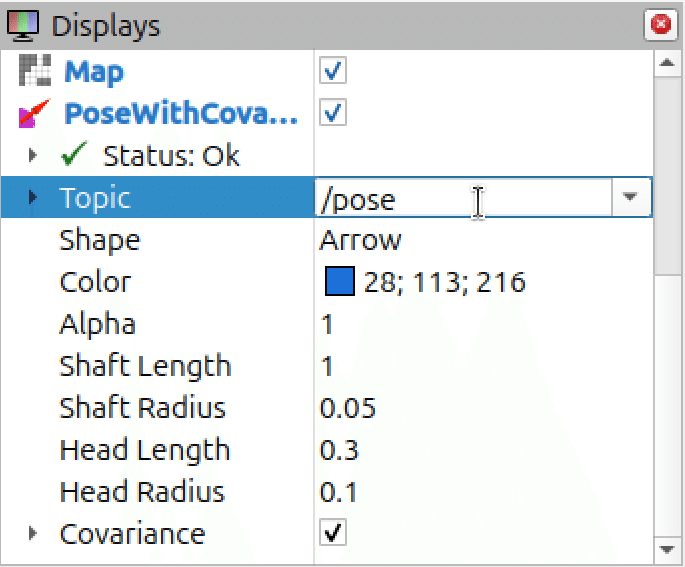Click the PoseWithCovariance arrow icon
The width and height of the screenshot is (685, 567).
(x=35, y=115)
